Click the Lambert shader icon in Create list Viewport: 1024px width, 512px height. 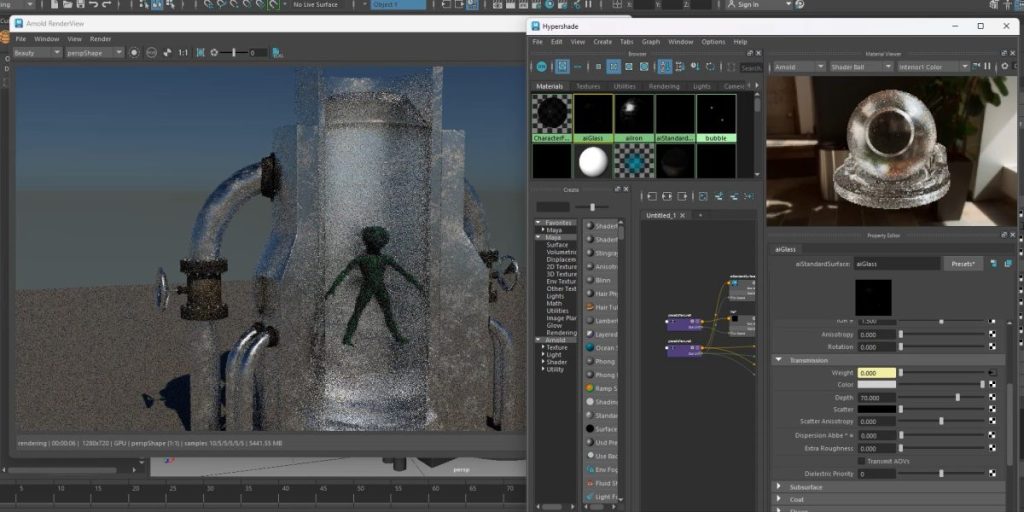pyautogui.click(x=591, y=321)
